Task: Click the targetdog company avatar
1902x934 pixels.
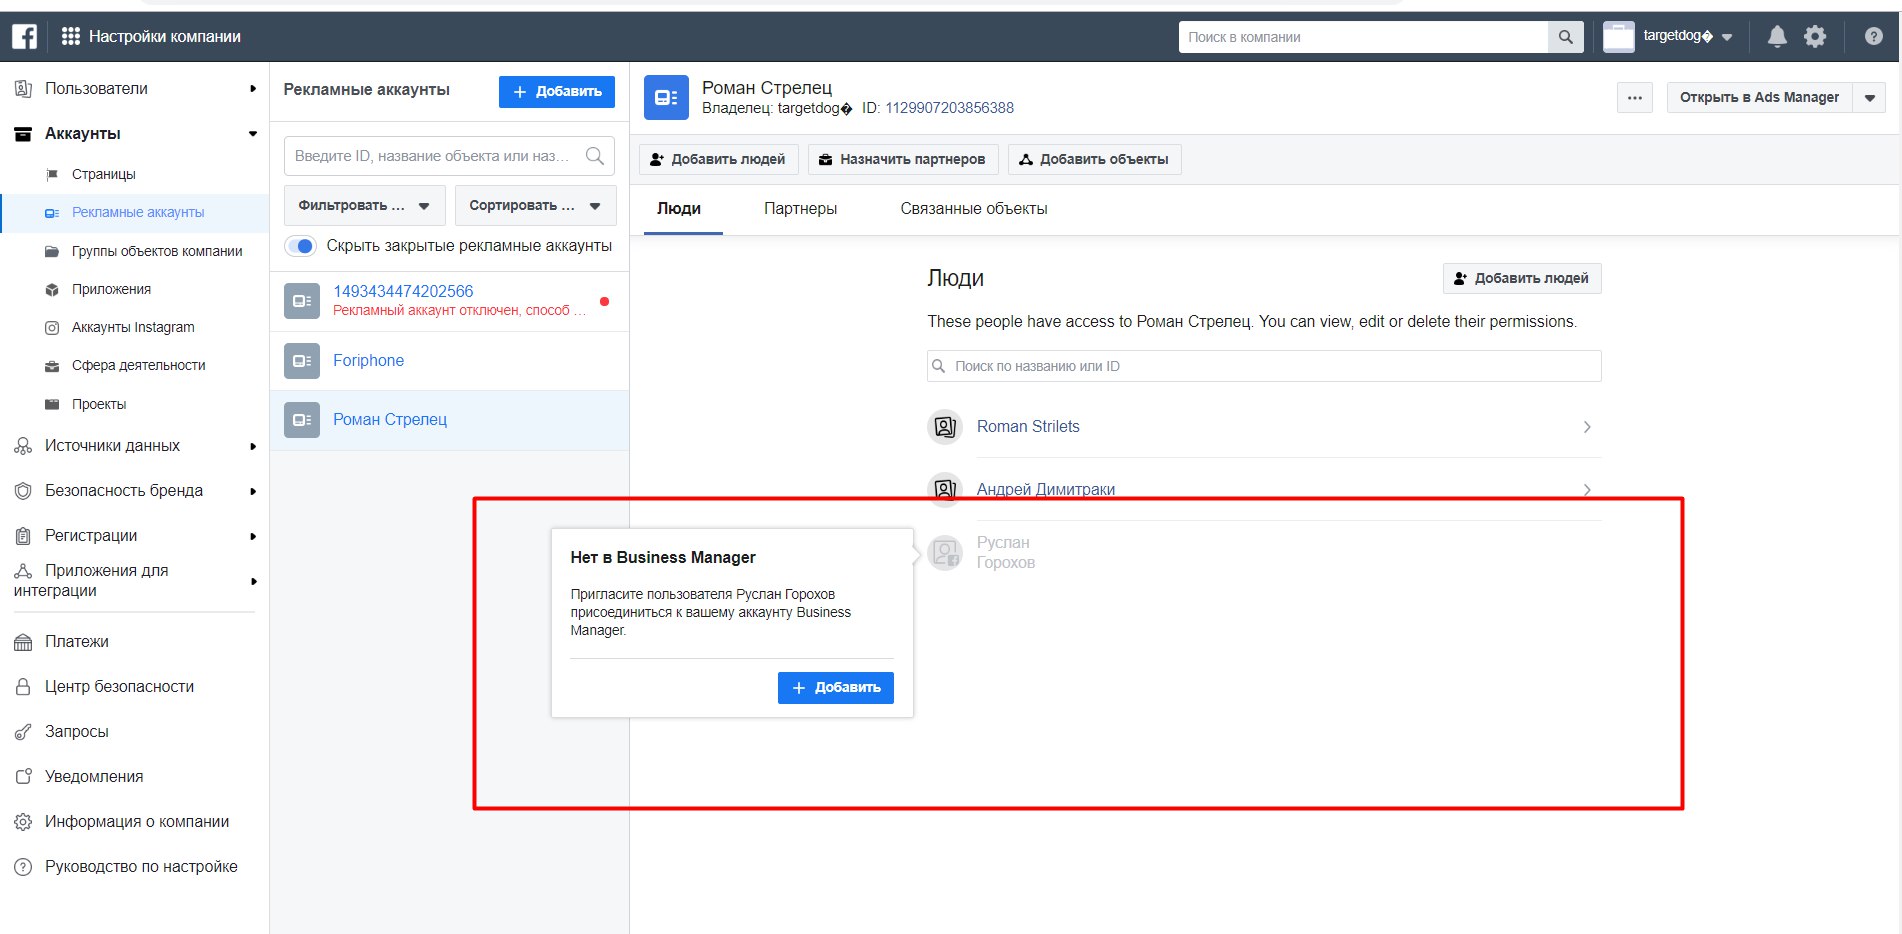Action: [x=1618, y=37]
